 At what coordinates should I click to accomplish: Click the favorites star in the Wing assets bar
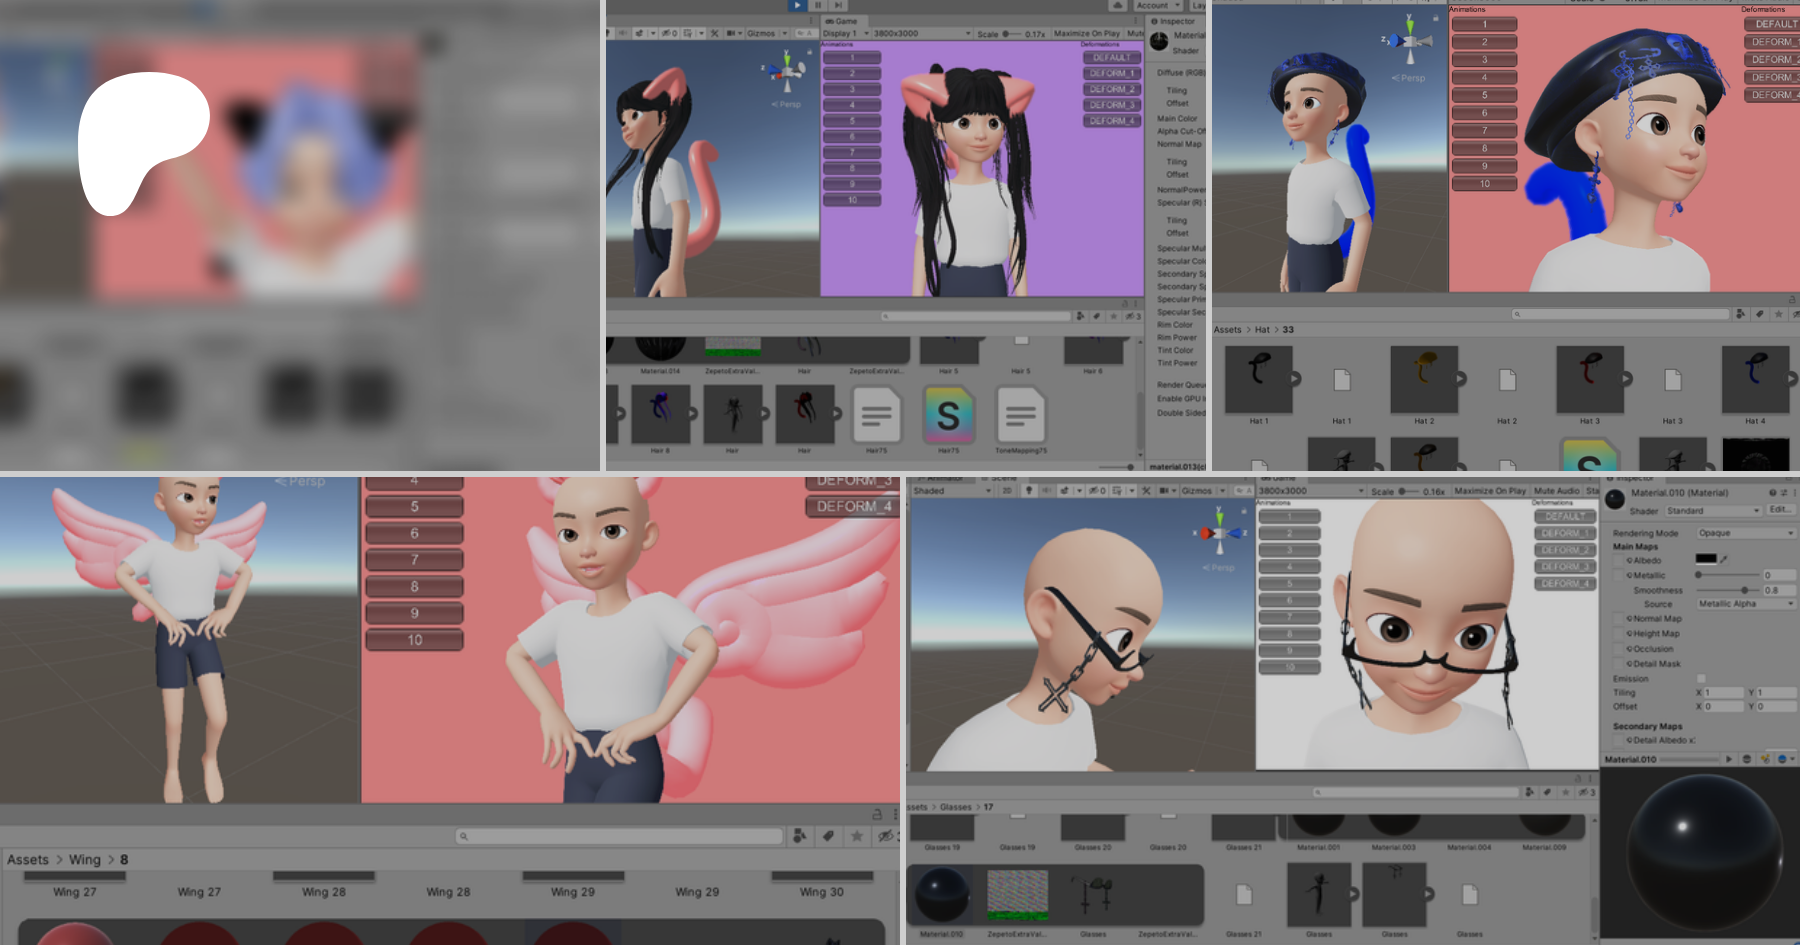click(857, 836)
